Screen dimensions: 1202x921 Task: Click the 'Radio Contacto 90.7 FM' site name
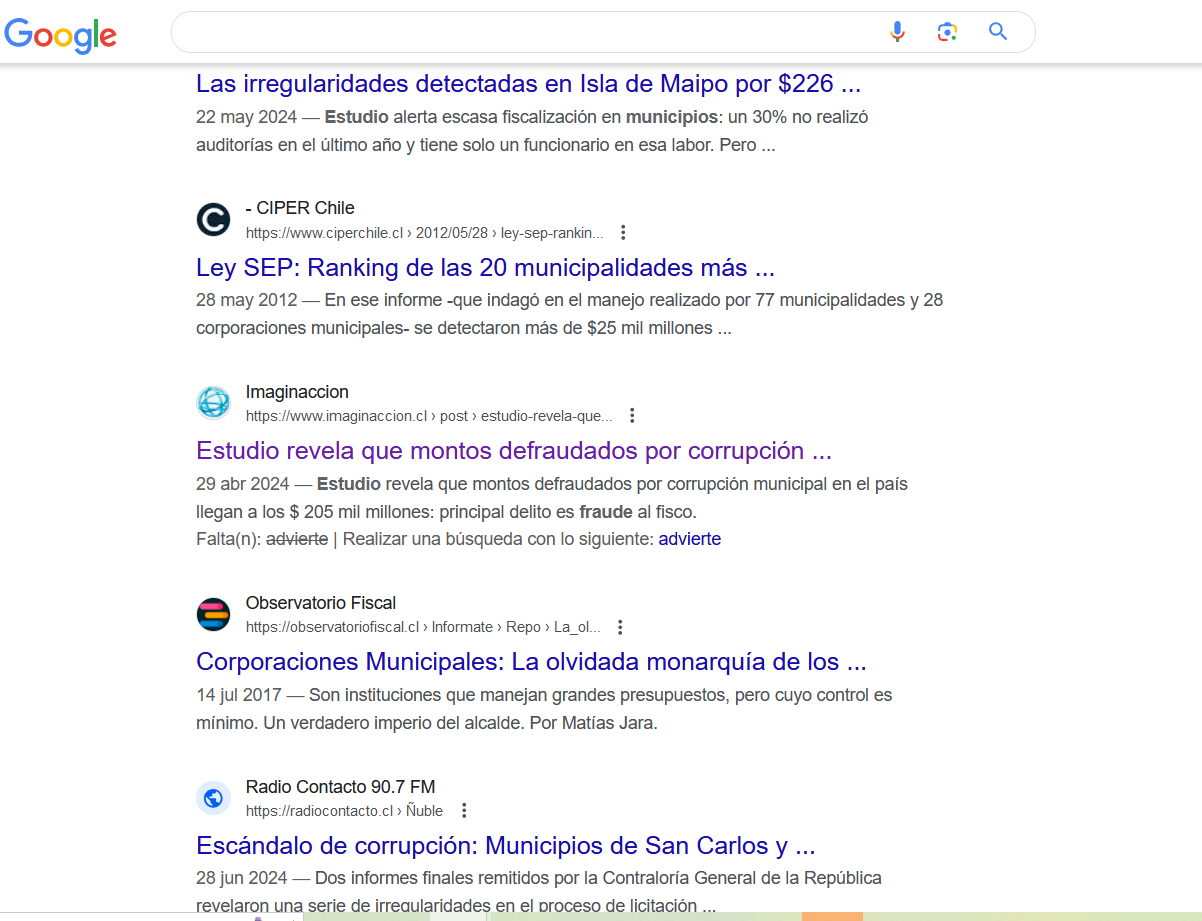340,787
